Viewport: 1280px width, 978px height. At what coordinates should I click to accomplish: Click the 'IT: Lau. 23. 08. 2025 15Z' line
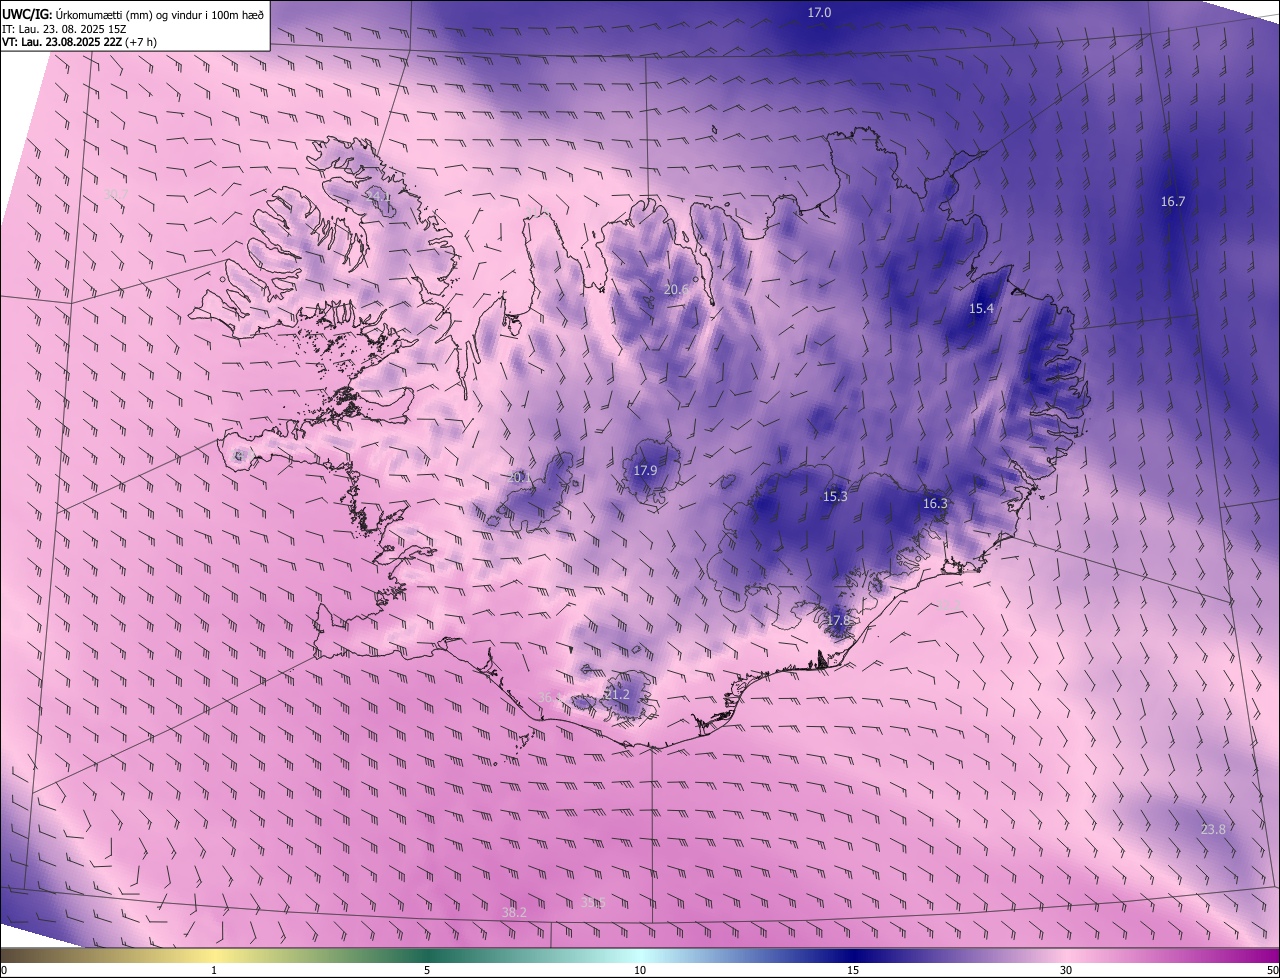coord(64,28)
